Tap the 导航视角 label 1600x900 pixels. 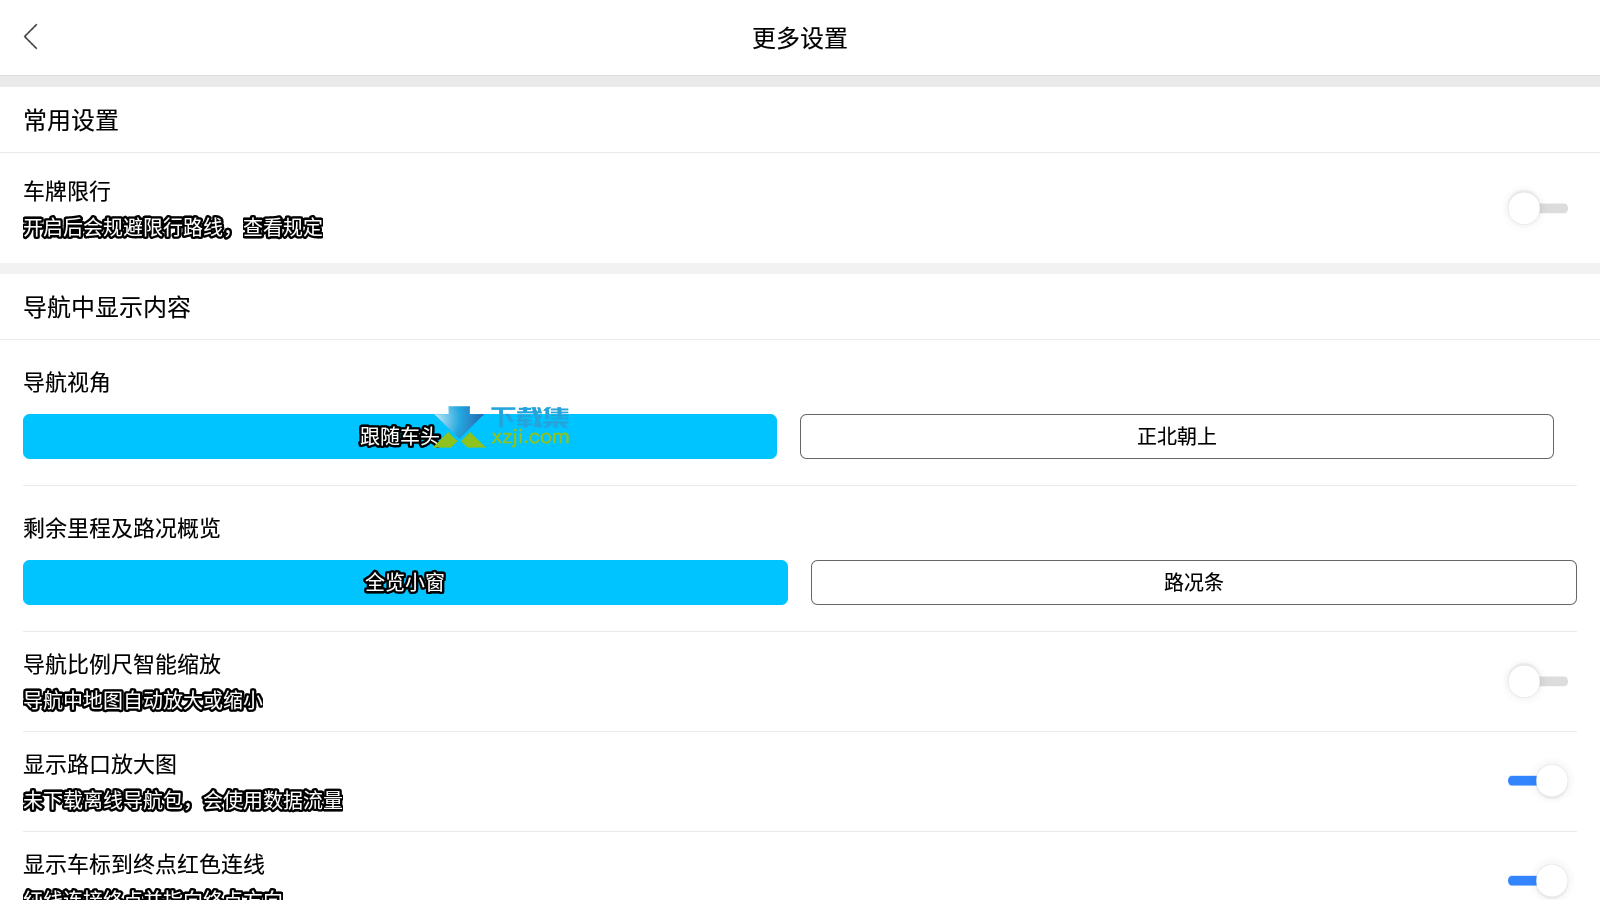pos(67,382)
